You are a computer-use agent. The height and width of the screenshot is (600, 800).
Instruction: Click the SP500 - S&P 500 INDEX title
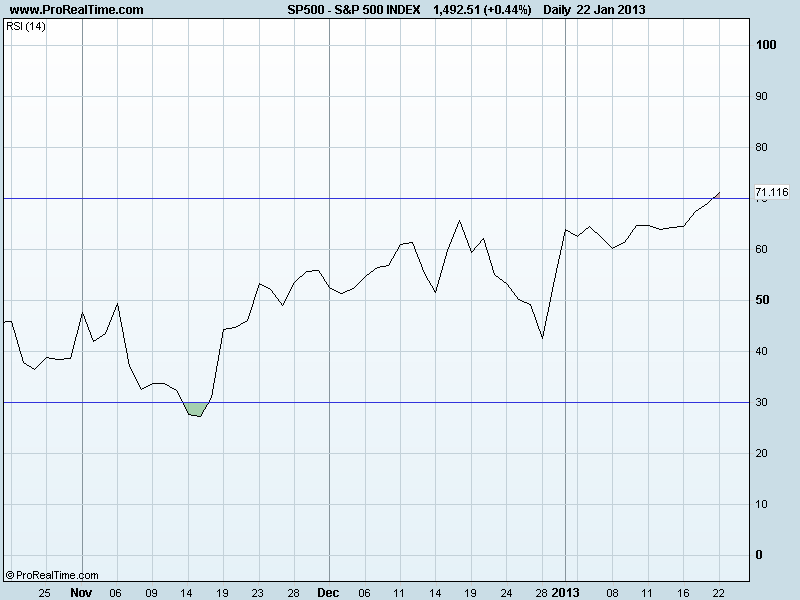point(354,10)
